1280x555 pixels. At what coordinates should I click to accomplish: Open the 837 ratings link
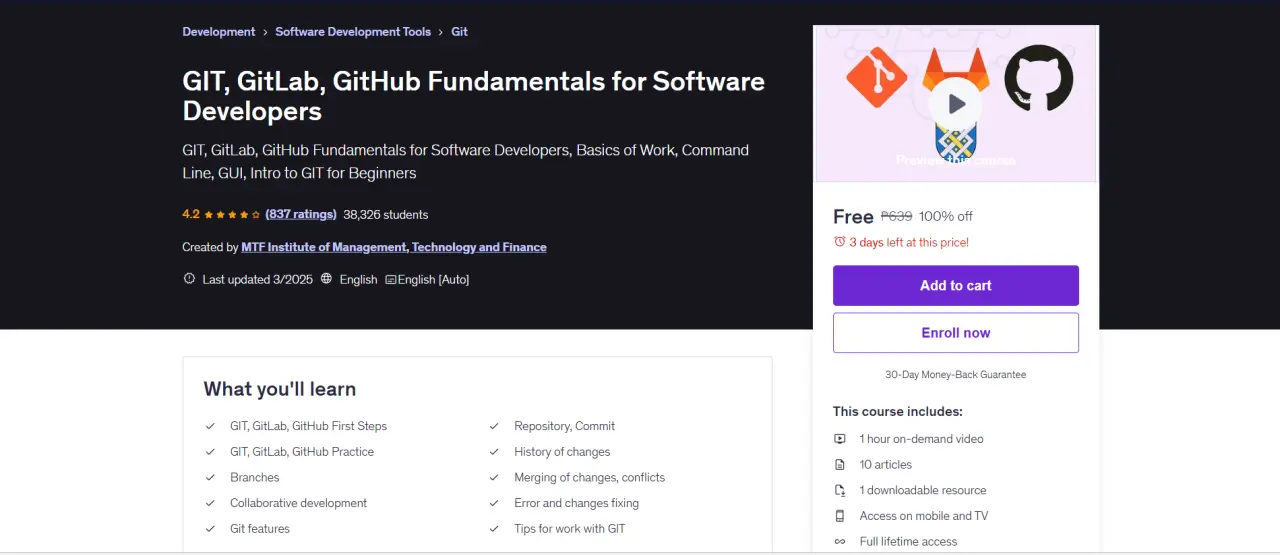point(301,214)
